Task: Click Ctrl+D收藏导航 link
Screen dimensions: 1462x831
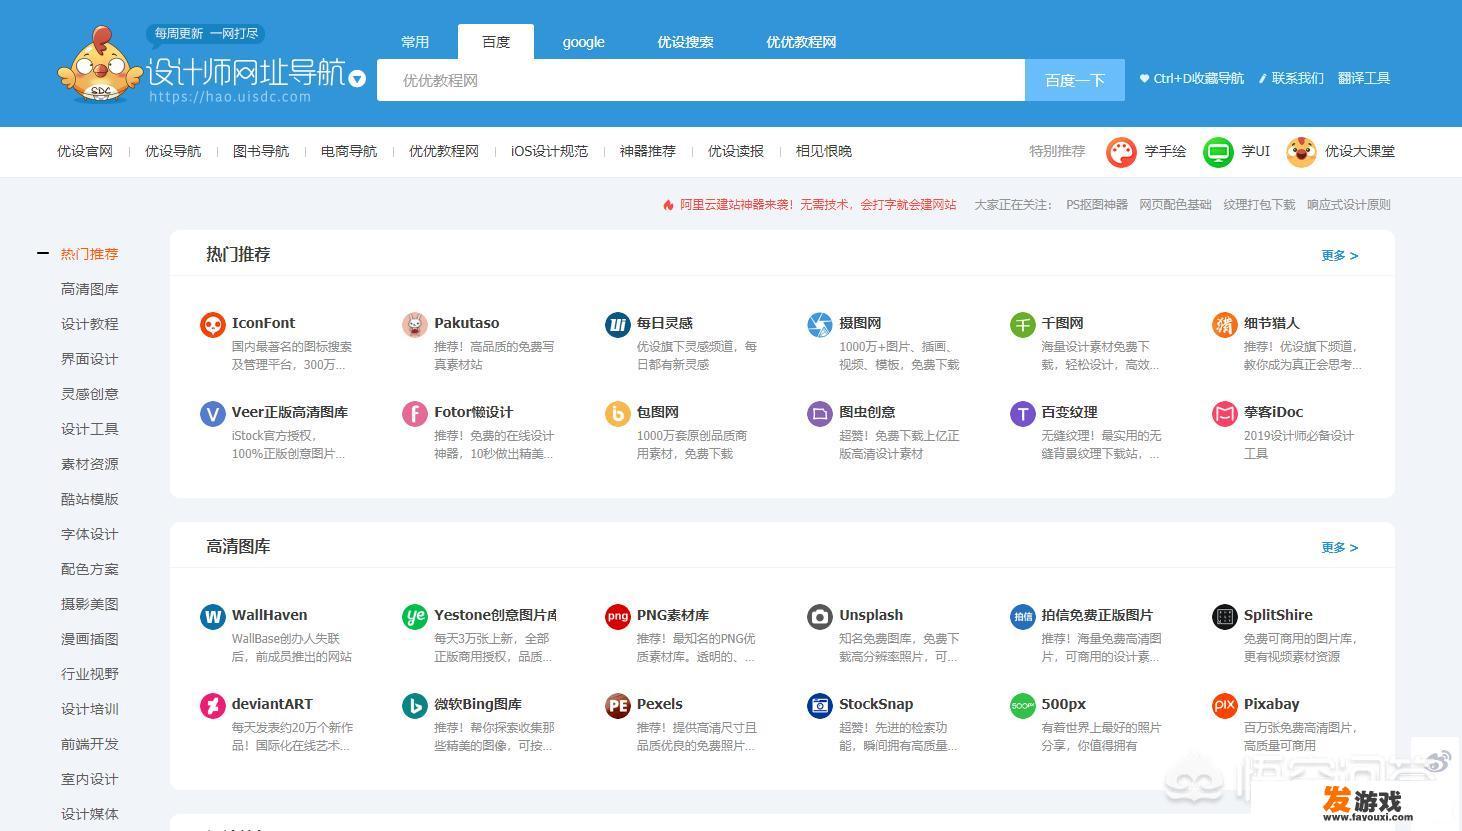Action: (x=1192, y=78)
